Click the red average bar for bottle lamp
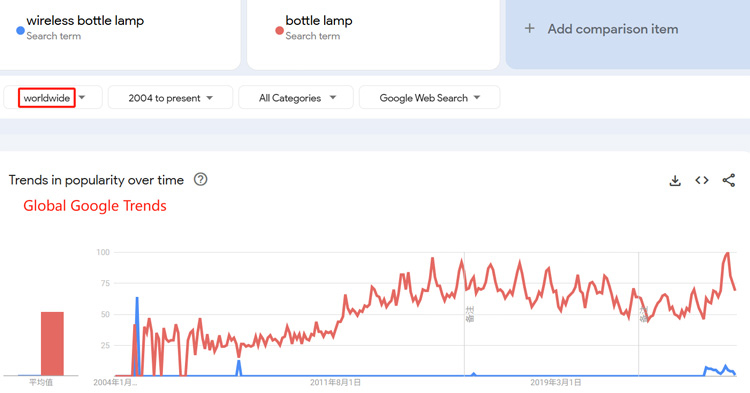 tap(52, 344)
